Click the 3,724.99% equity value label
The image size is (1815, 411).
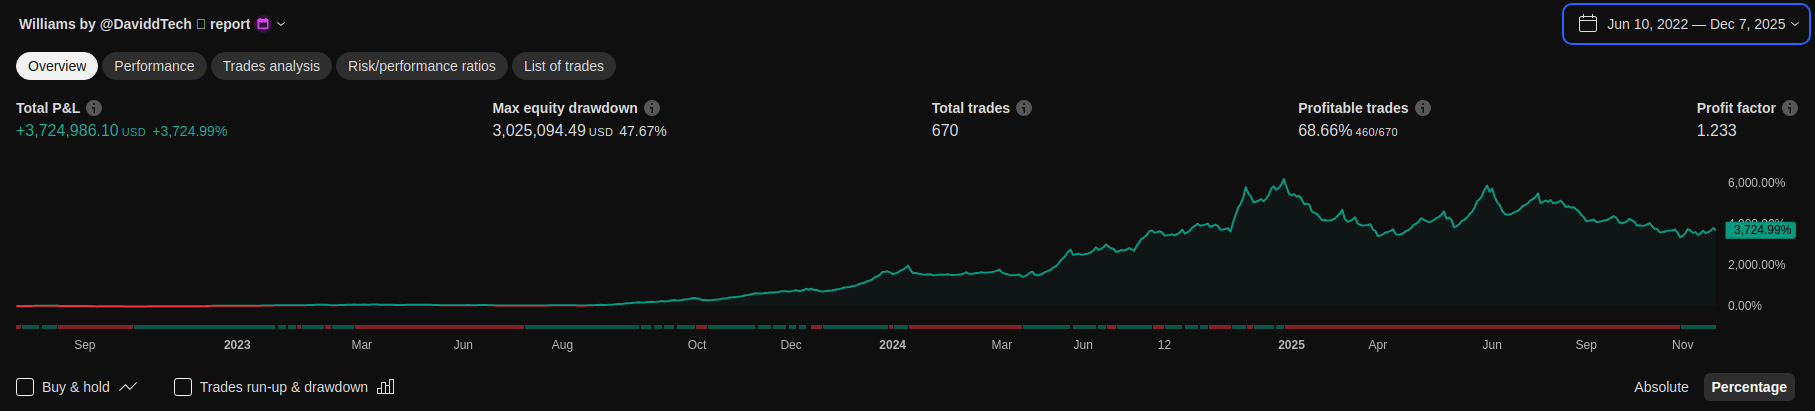pyautogui.click(x=1761, y=230)
